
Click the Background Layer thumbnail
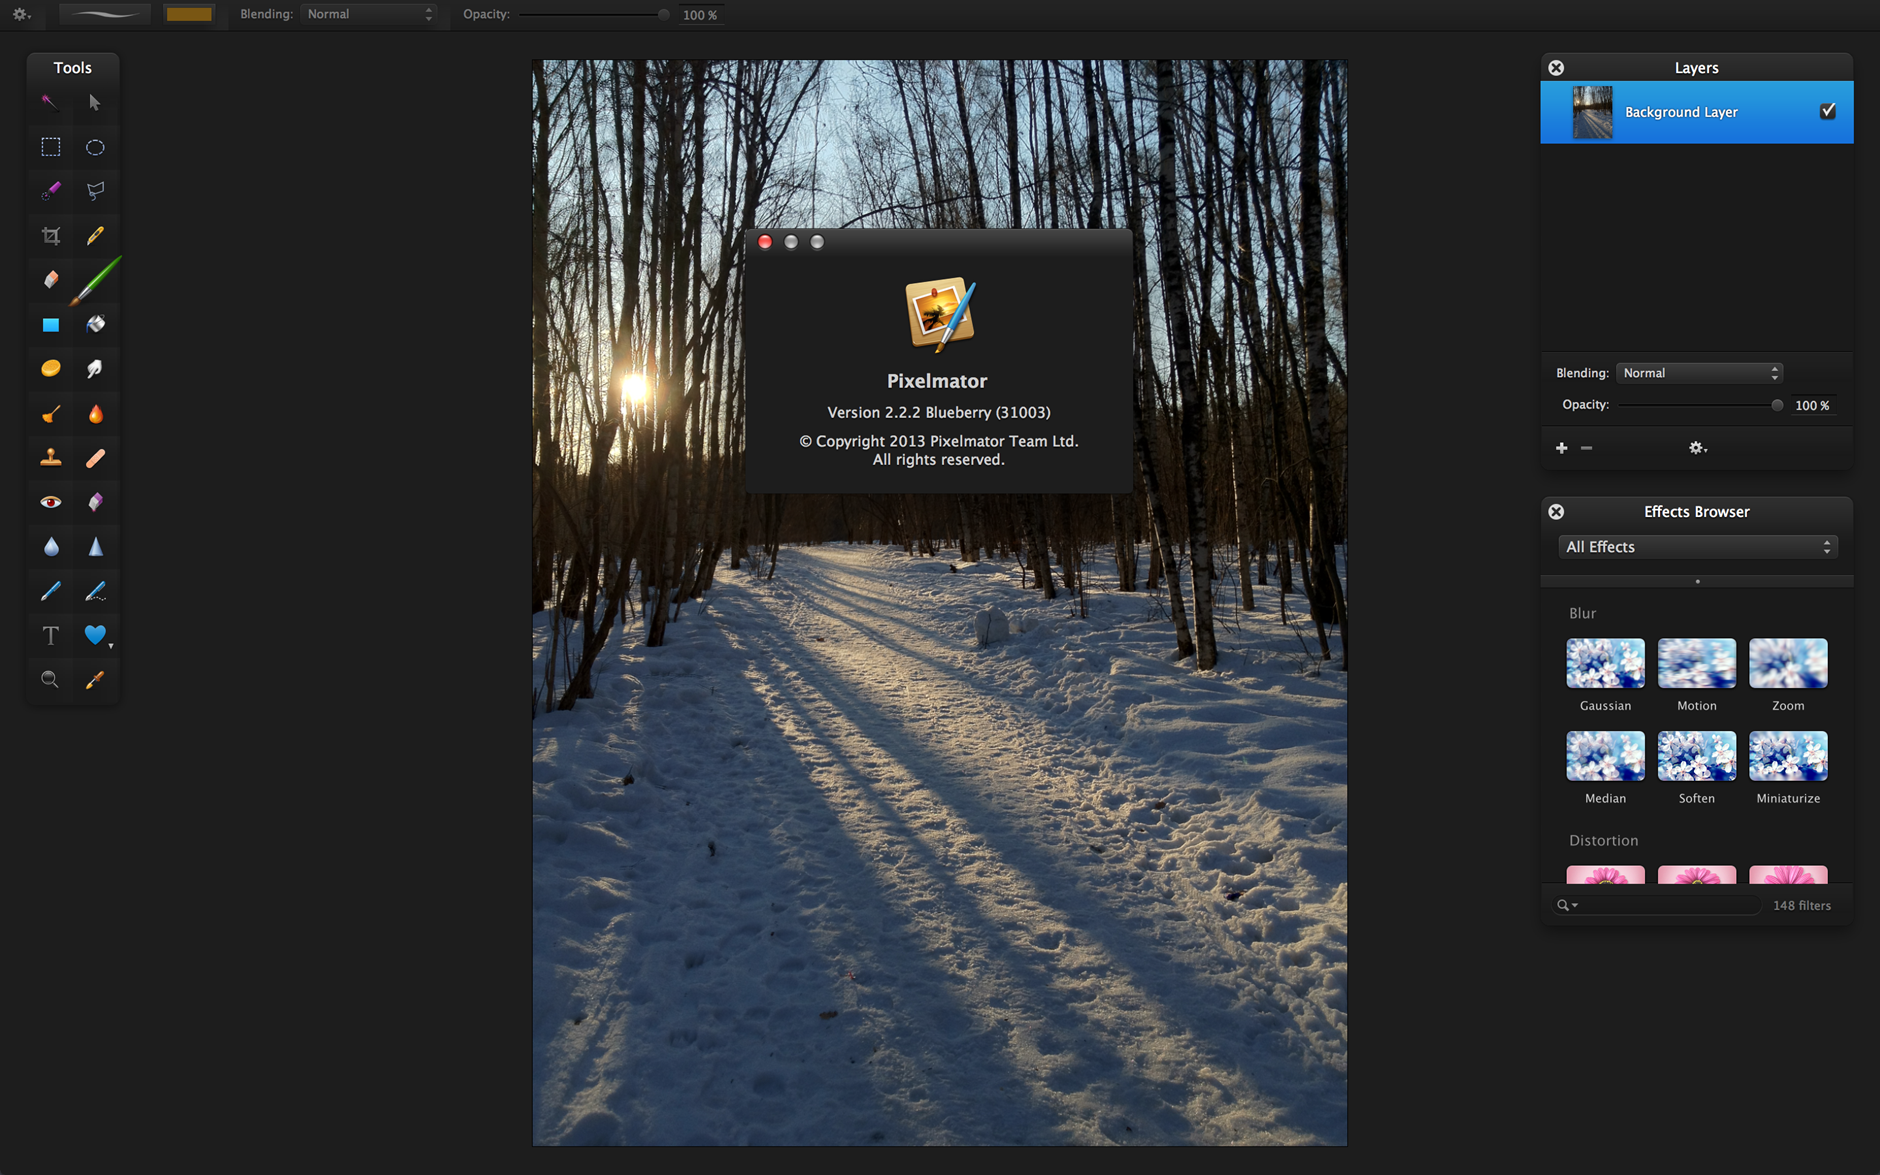click(x=1592, y=112)
